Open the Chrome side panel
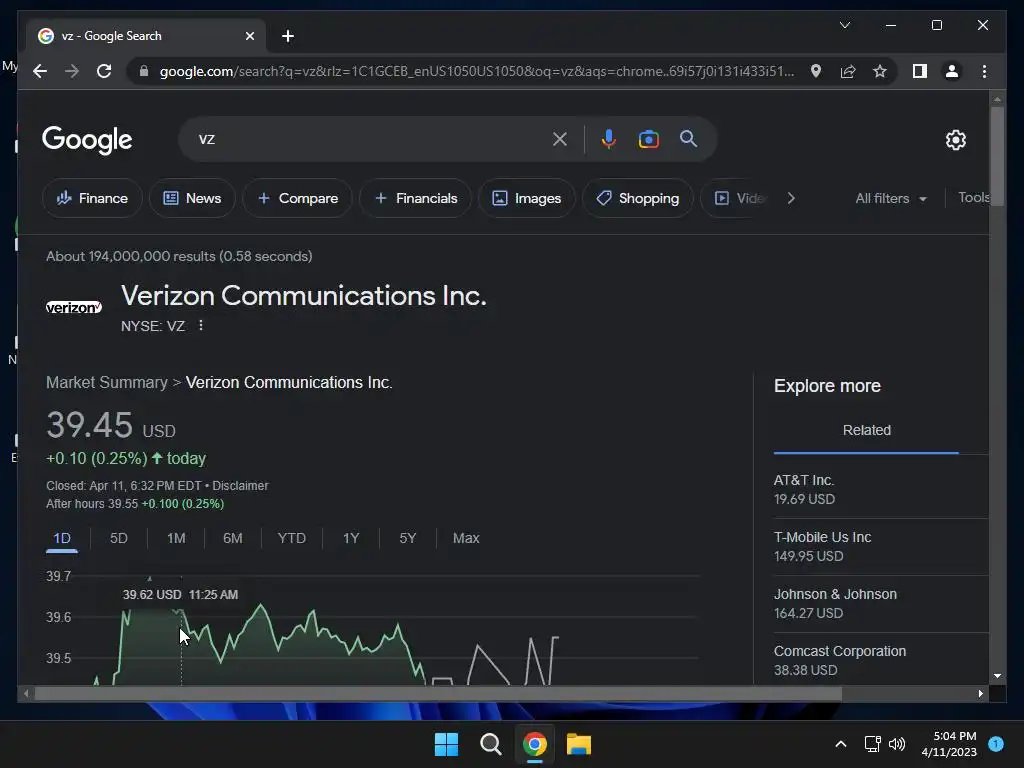This screenshot has height=768, width=1024. point(920,71)
